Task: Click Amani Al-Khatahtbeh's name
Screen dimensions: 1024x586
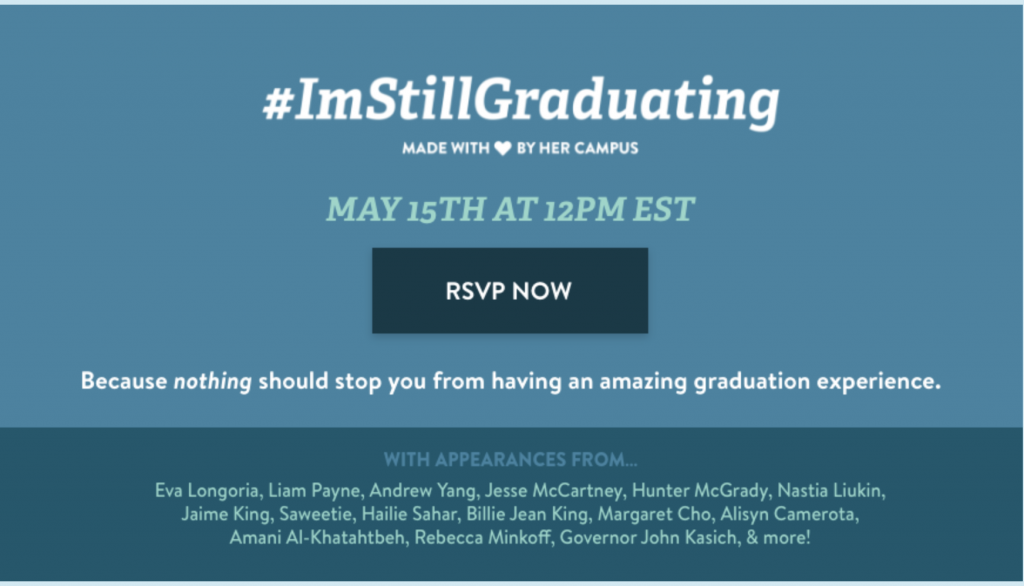Action: click(x=318, y=538)
